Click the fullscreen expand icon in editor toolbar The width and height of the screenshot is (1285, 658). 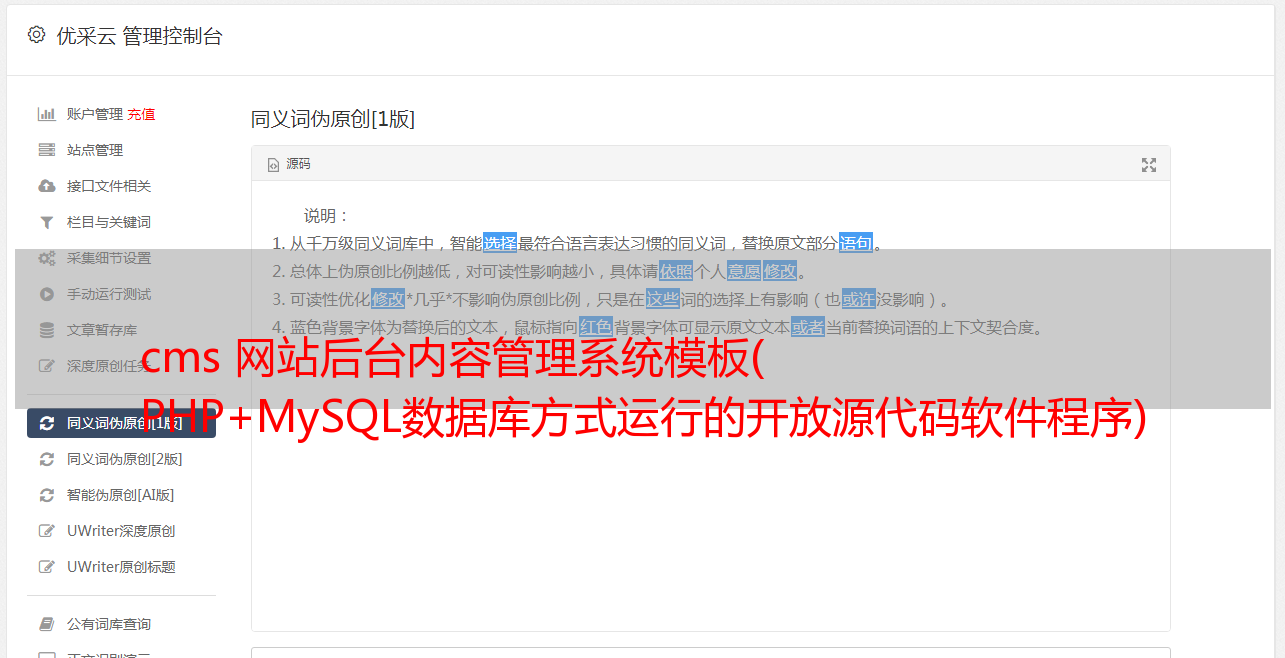(x=1149, y=165)
